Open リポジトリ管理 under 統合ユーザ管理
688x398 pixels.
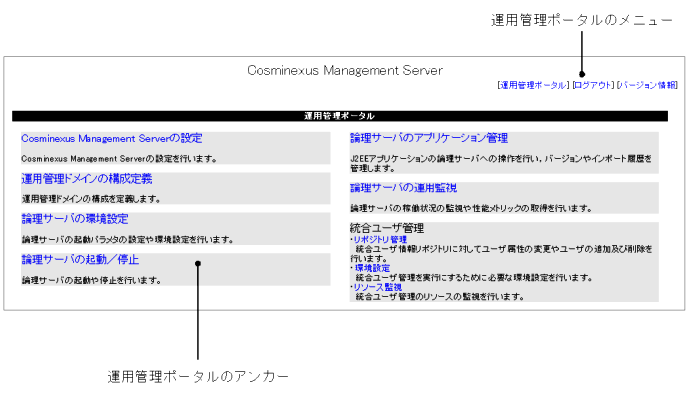point(380,240)
